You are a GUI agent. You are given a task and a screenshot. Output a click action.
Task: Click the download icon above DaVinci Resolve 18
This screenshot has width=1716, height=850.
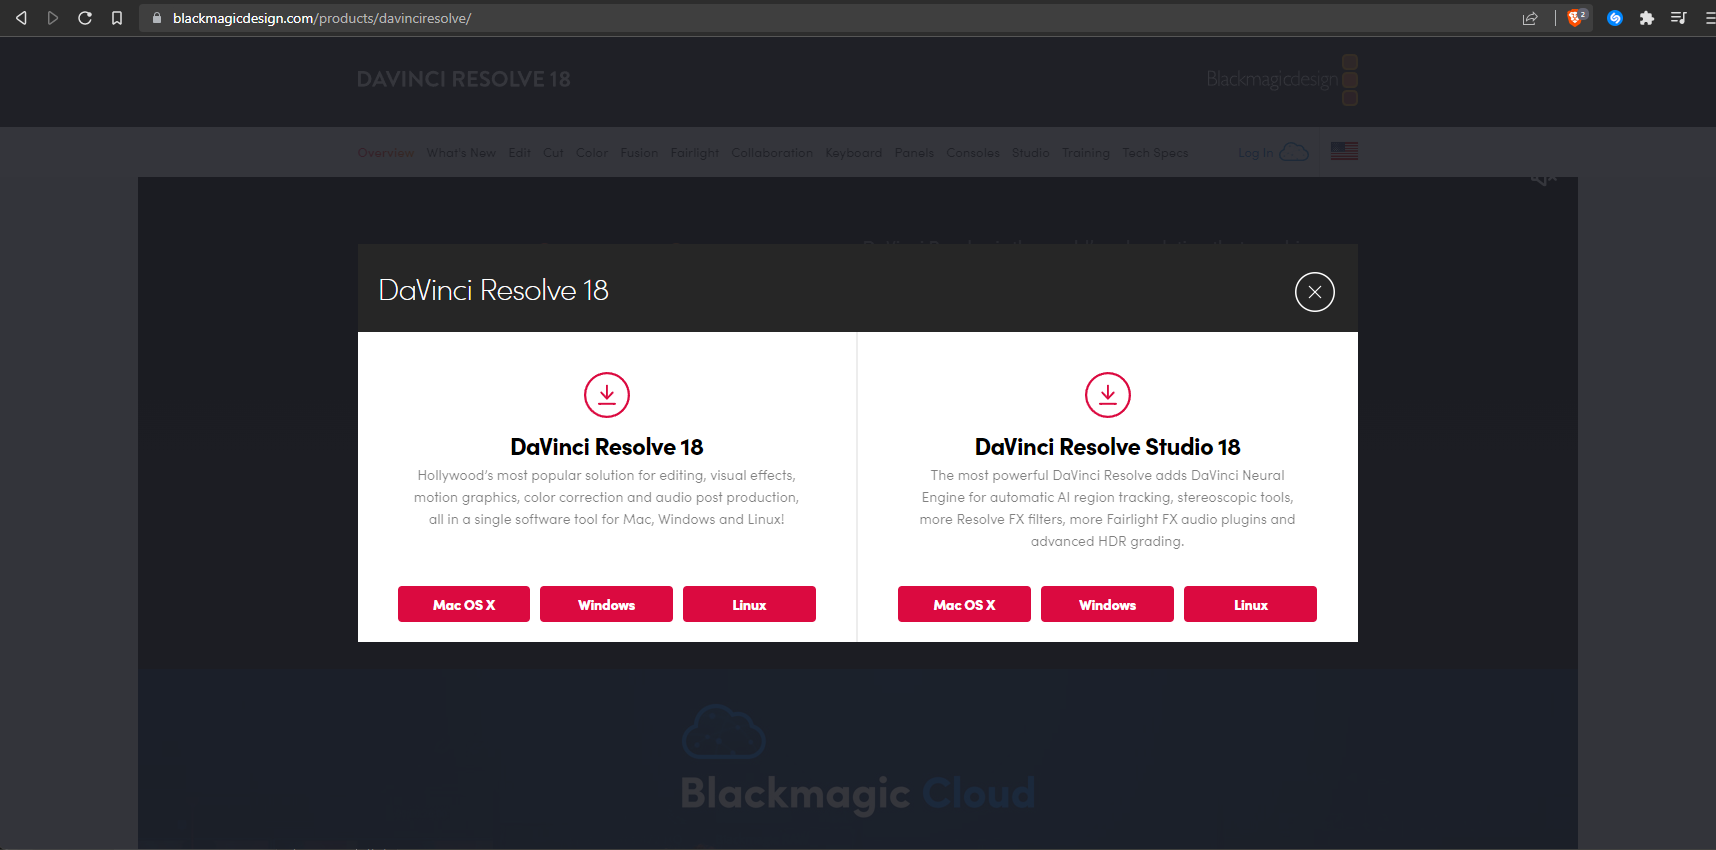607,395
